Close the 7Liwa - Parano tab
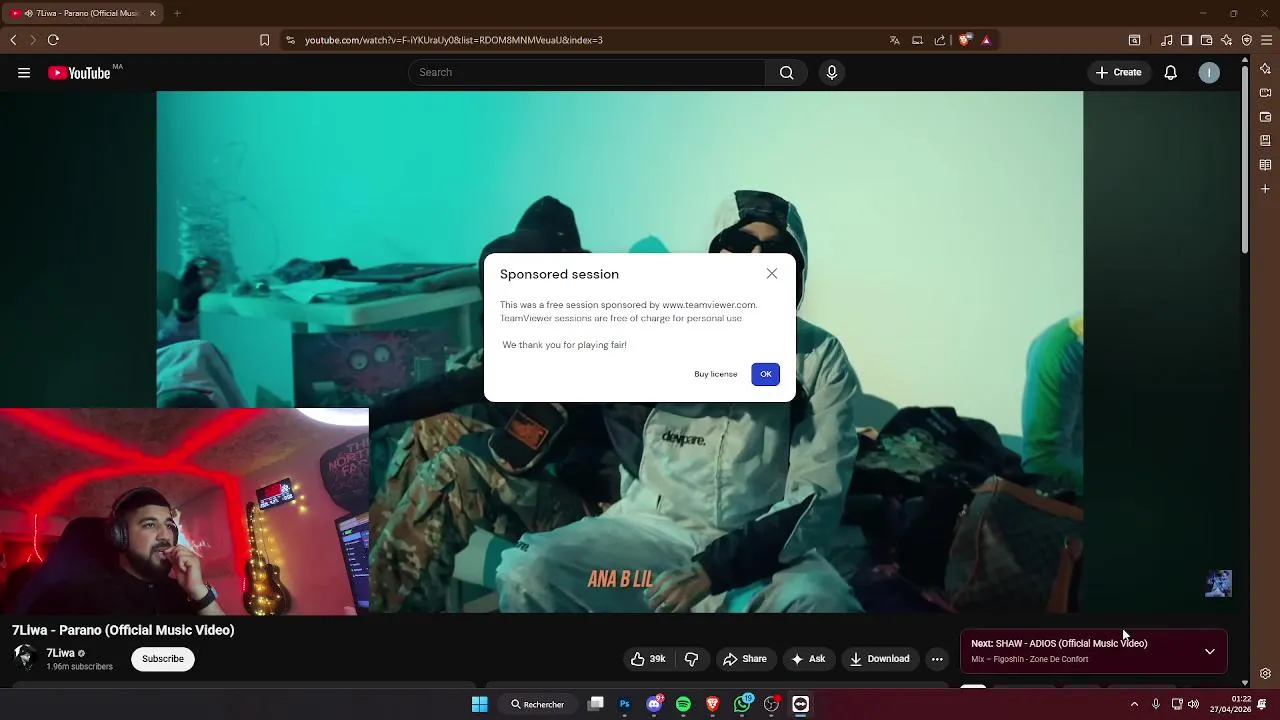1280x720 pixels. pyautogui.click(x=153, y=13)
